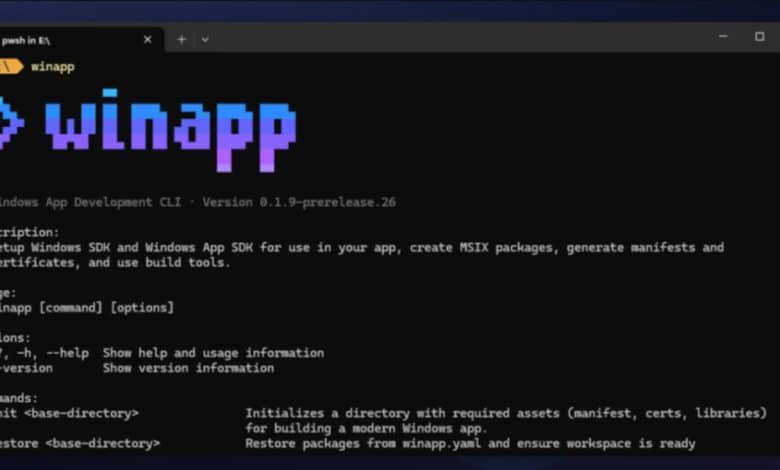
Task: Click the 'init <base-directory>' command entry
Action: 68,413
